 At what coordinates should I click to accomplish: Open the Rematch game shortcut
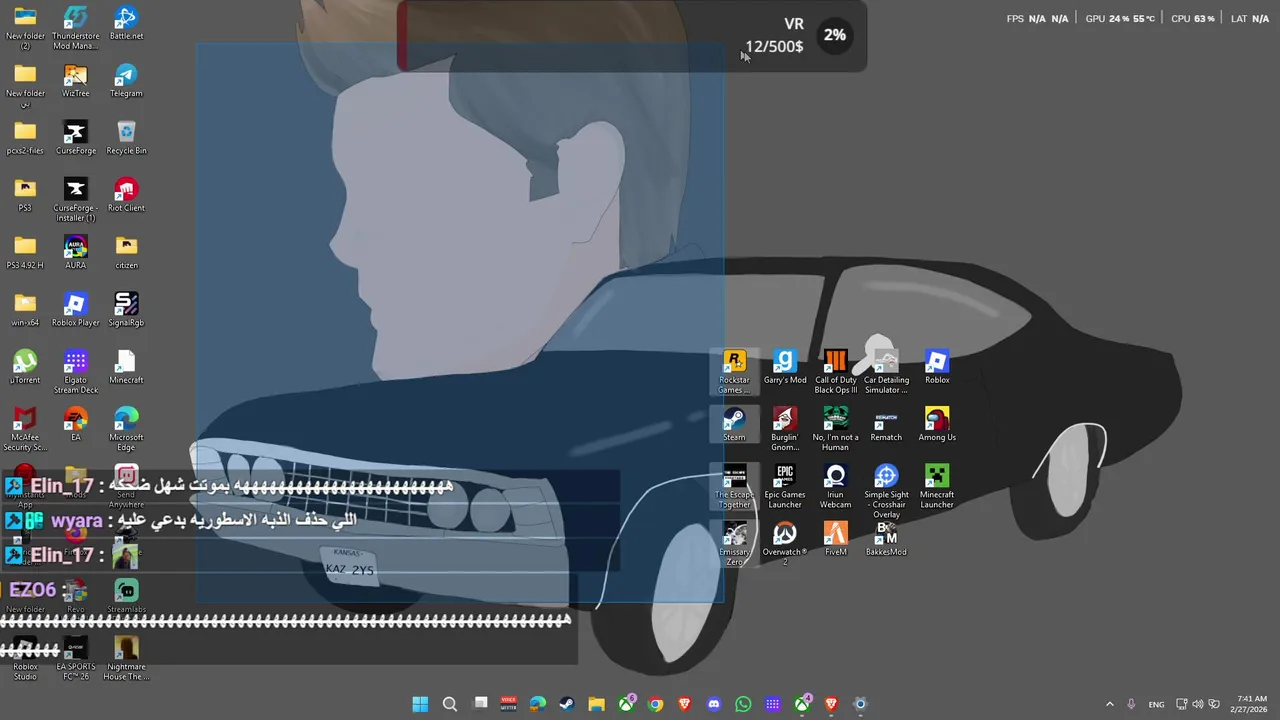886,425
